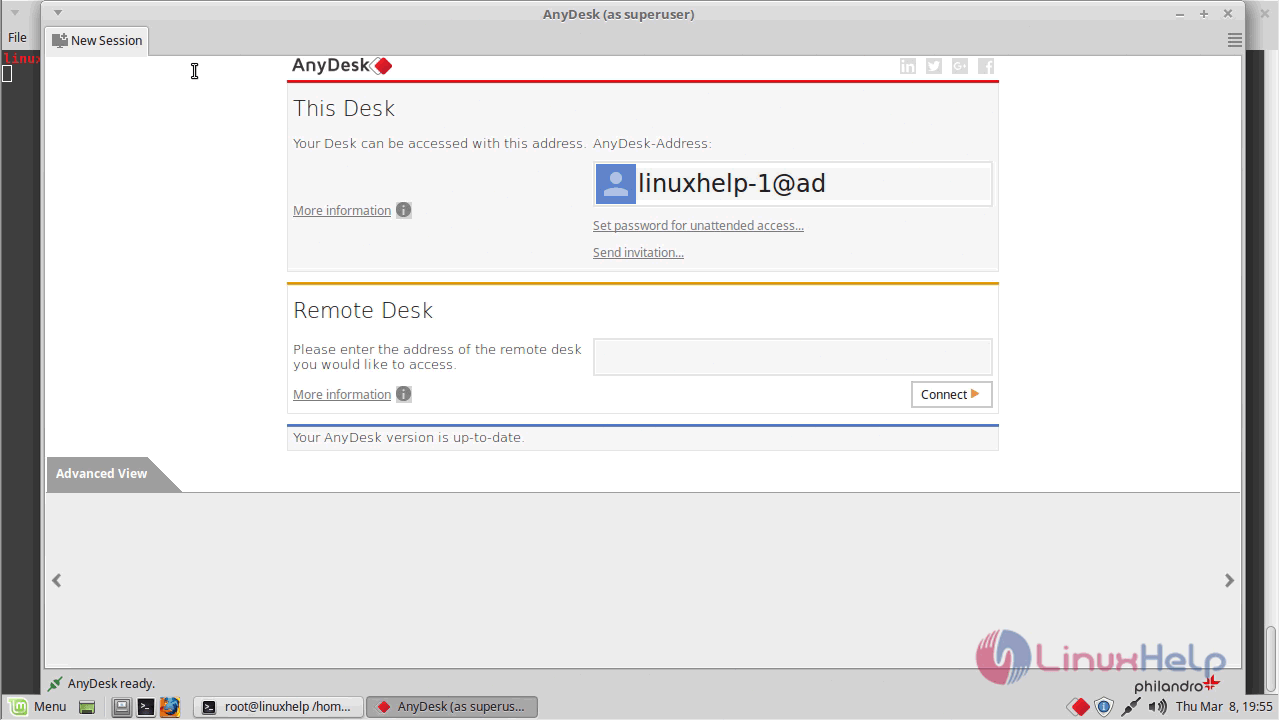The width and height of the screenshot is (1280, 720).
Task: Click the Connect button
Action: pyautogui.click(x=951, y=394)
